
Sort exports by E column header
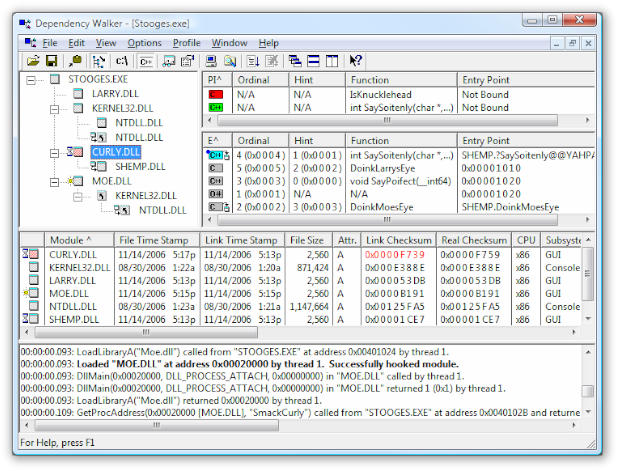(217, 141)
